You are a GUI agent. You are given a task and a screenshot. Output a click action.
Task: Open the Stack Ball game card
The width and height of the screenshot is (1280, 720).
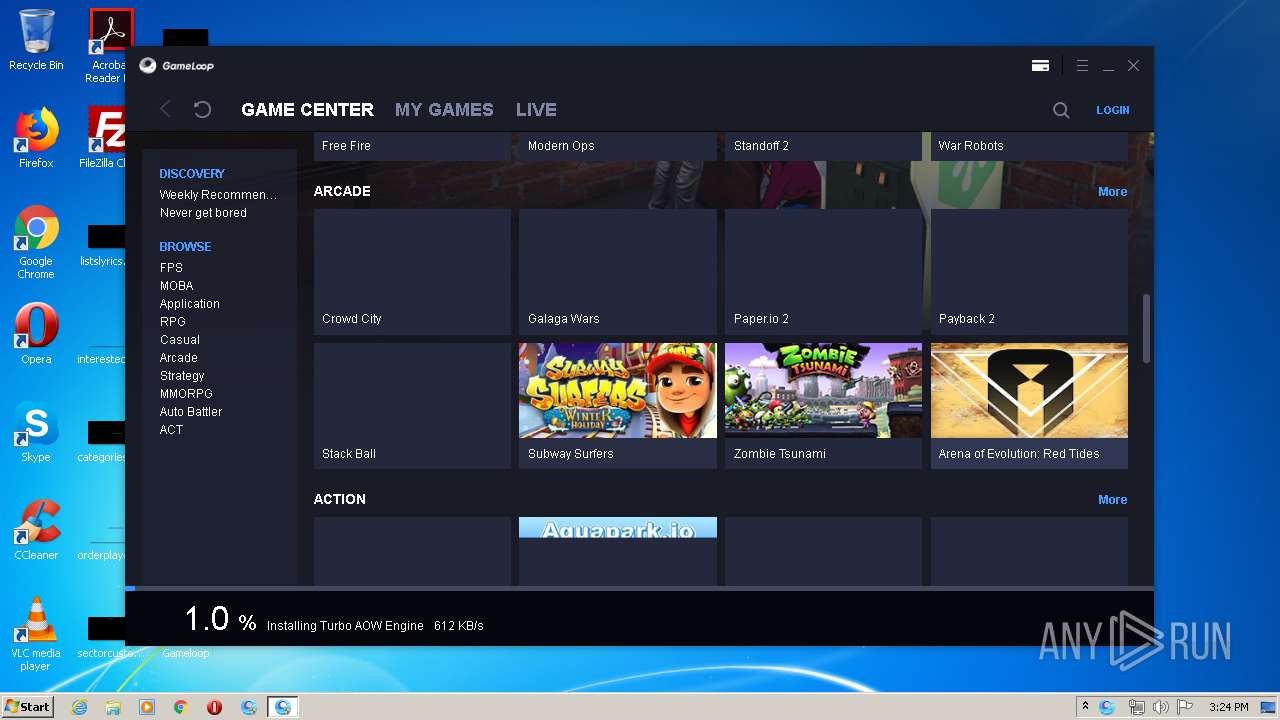pyautogui.click(x=412, y=406)
